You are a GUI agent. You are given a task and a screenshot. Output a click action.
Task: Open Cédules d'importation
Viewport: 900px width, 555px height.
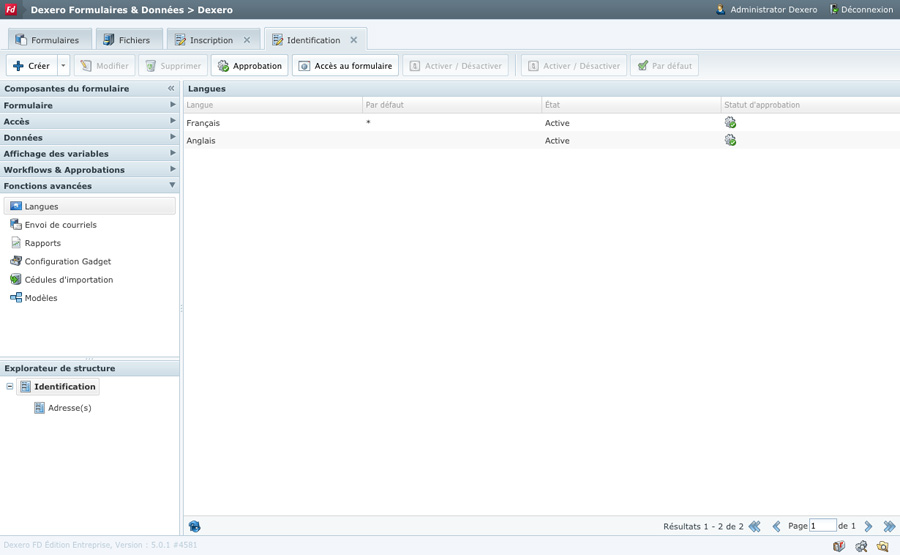(x=68, y=280)
